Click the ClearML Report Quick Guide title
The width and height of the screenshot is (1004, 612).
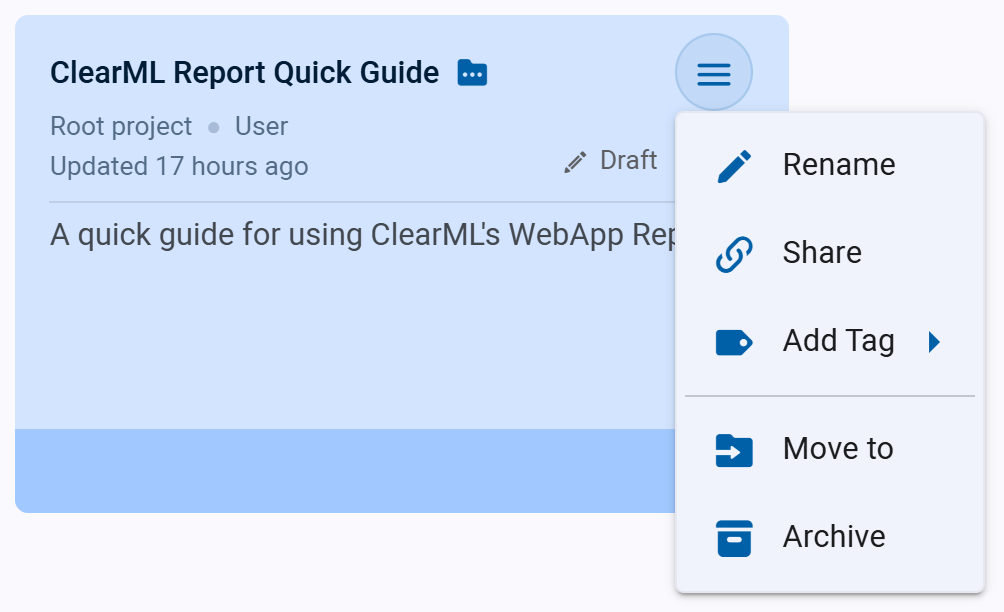point(243,72)
